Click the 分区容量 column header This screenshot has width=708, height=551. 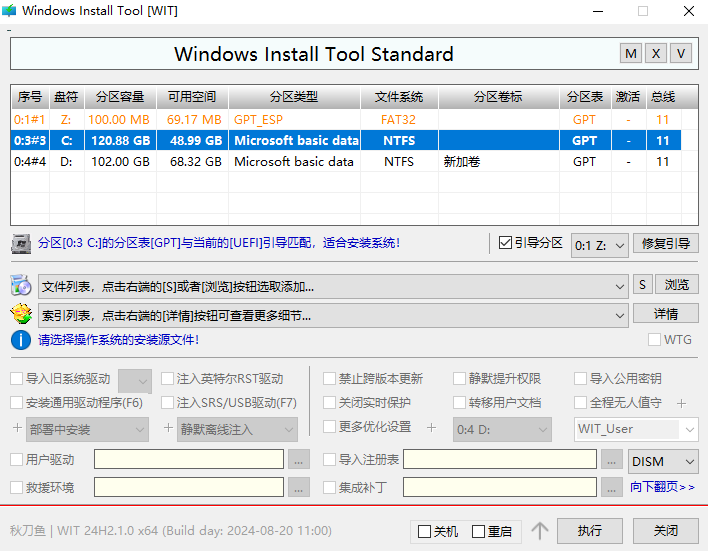120,97
